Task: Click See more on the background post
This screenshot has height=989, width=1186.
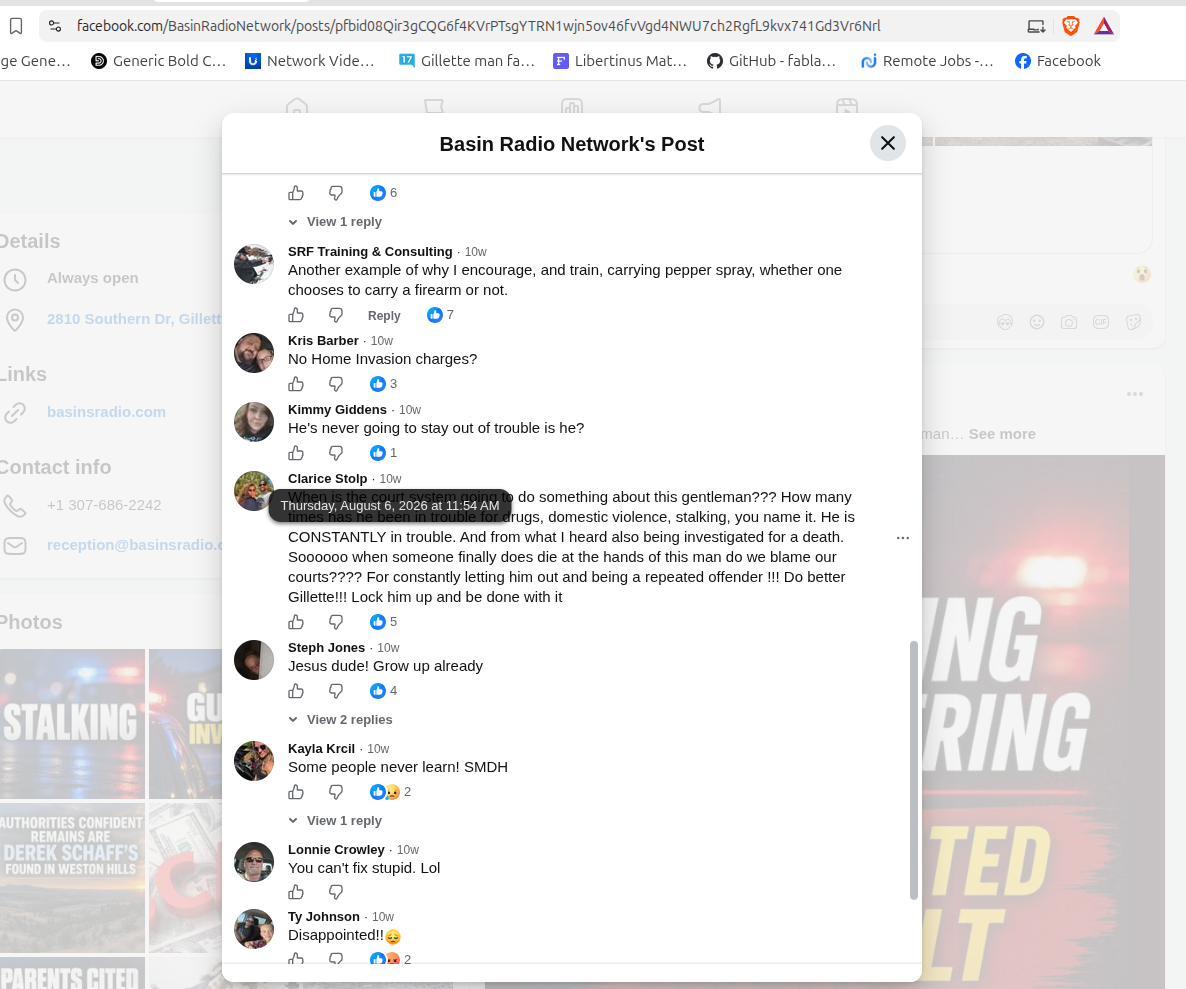Action: 1002,434
